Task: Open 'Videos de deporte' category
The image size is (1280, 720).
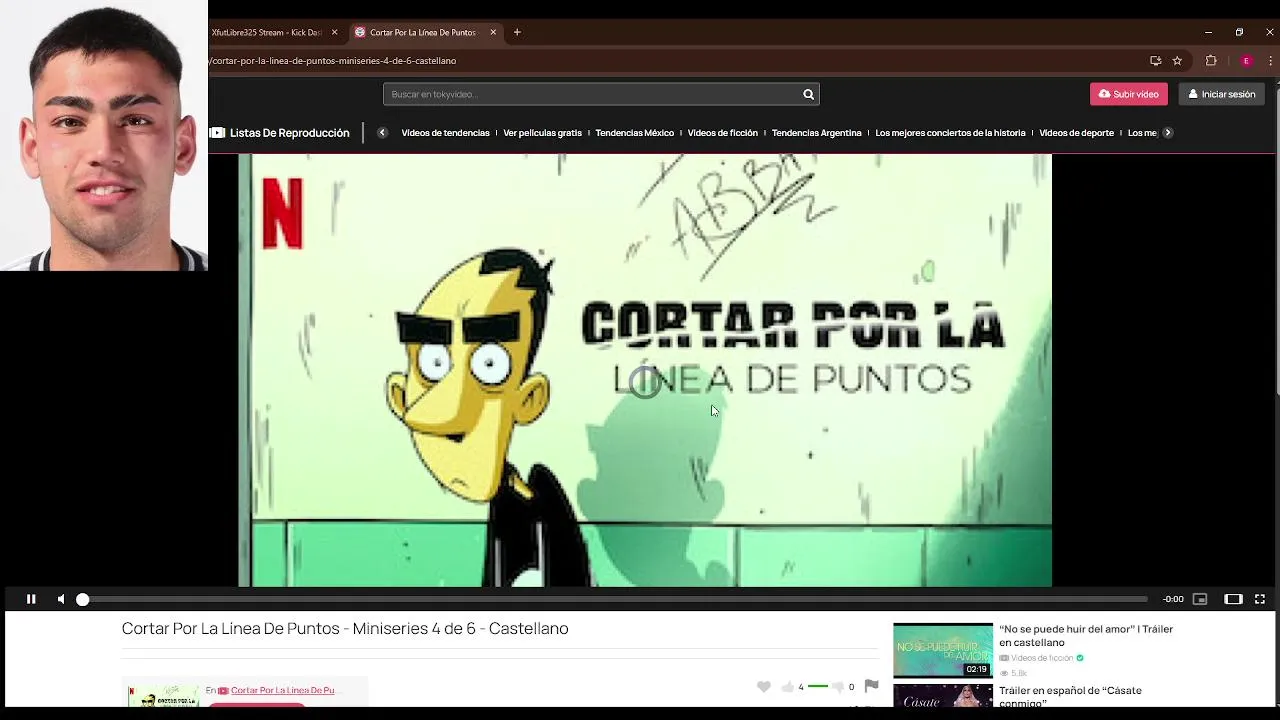Action: pyautogui.click(x=1076, y=133)
